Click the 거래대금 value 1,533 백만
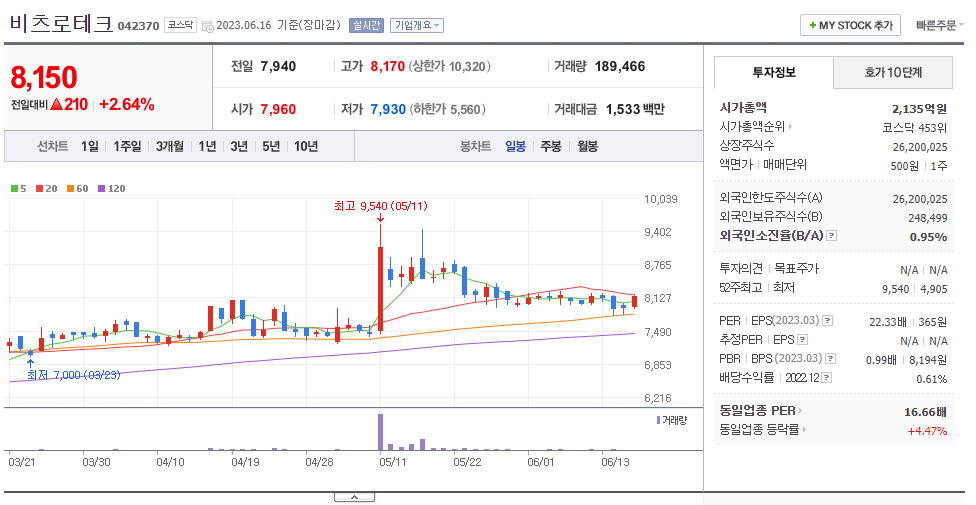Screen dimensions: 976x505 pos(635,110)
